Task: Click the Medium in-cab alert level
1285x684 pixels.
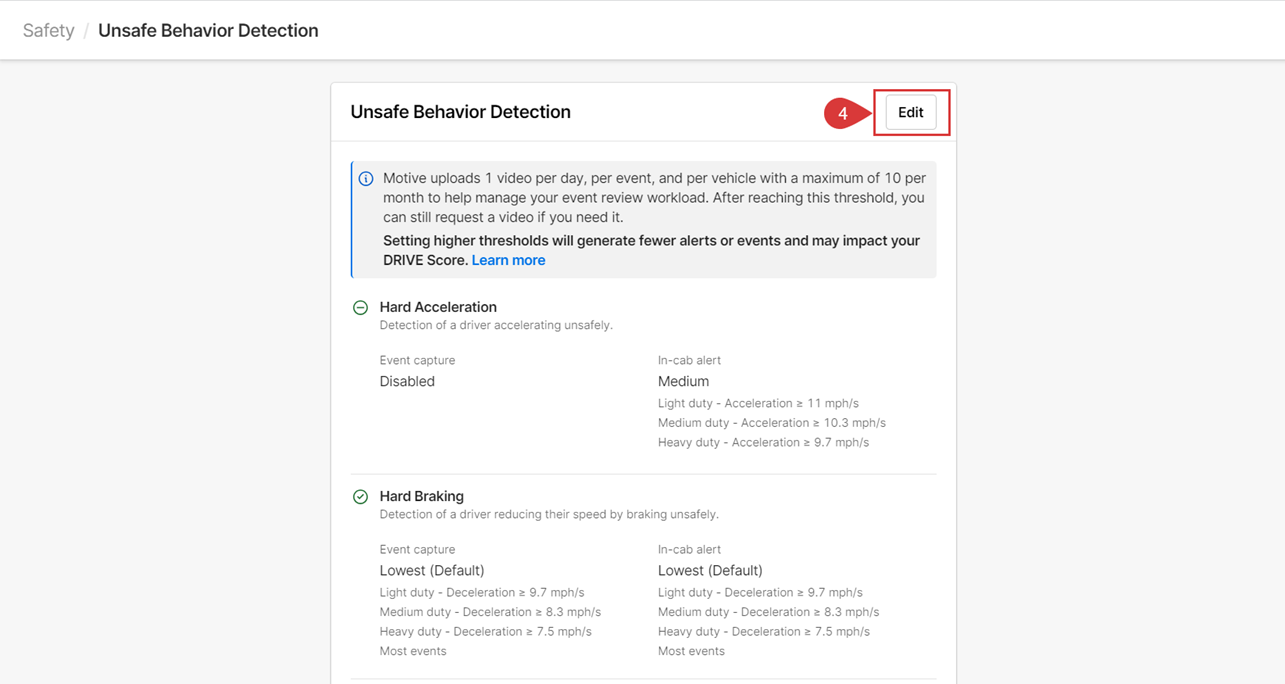Action: [684, 381]
